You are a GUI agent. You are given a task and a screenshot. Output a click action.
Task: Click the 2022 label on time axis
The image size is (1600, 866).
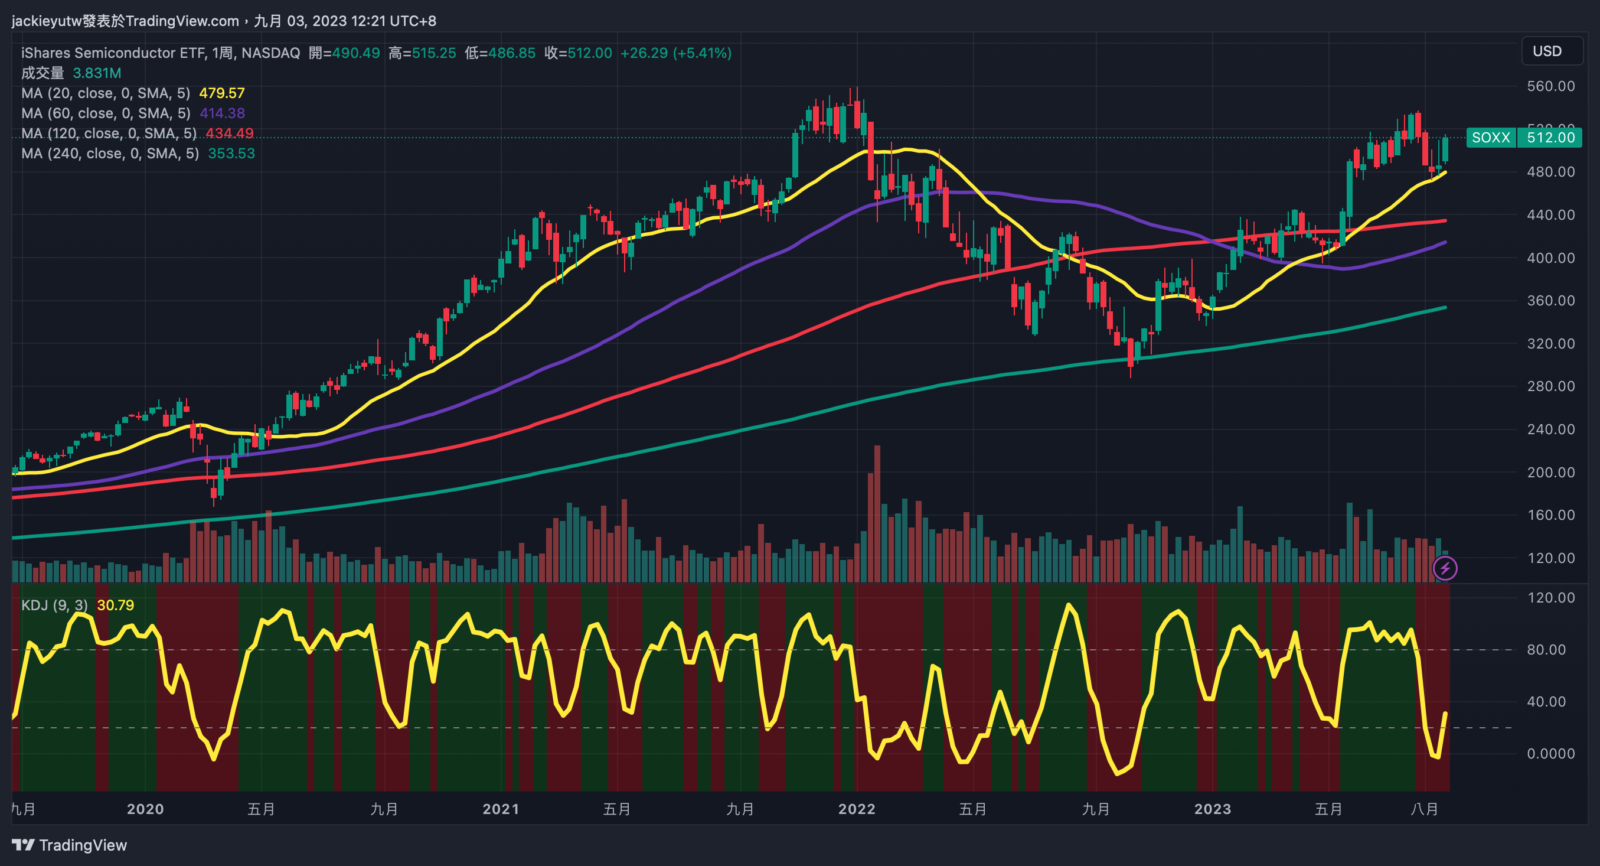pos(856,809)
